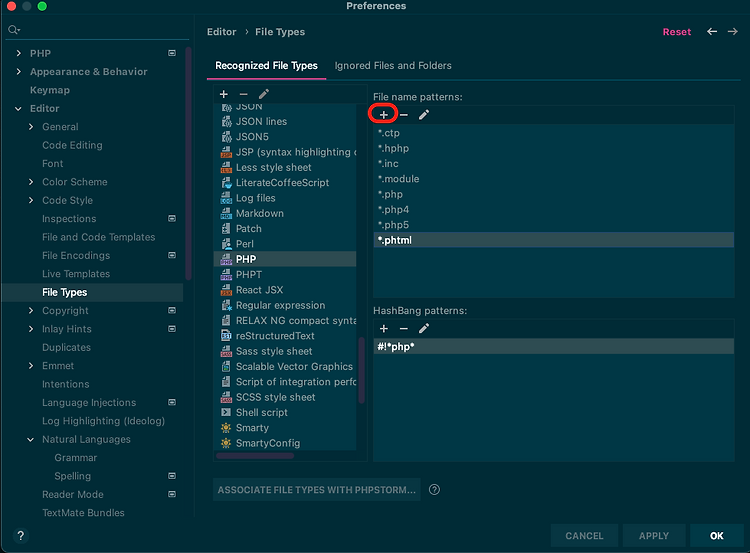Click the project-level badge next to Inspections
Viewport: 750px width, 553px height.
pyautogui.click(x=172, y=219)
